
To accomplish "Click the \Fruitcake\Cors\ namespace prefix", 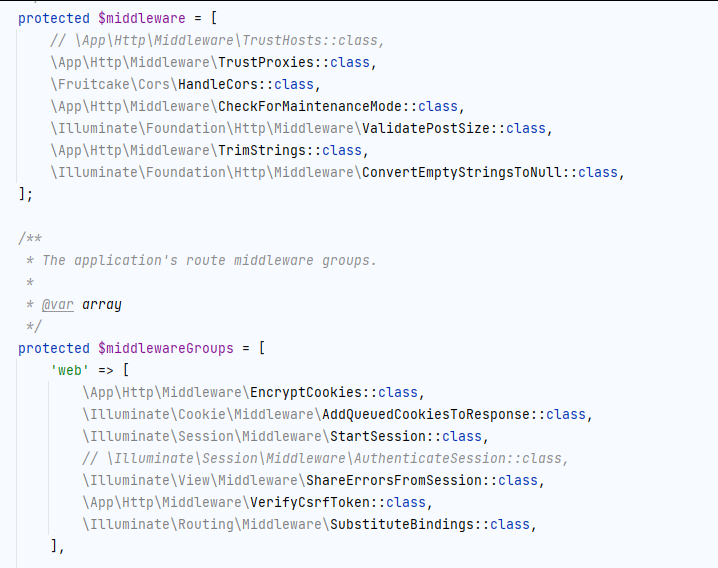I will 114,84.
